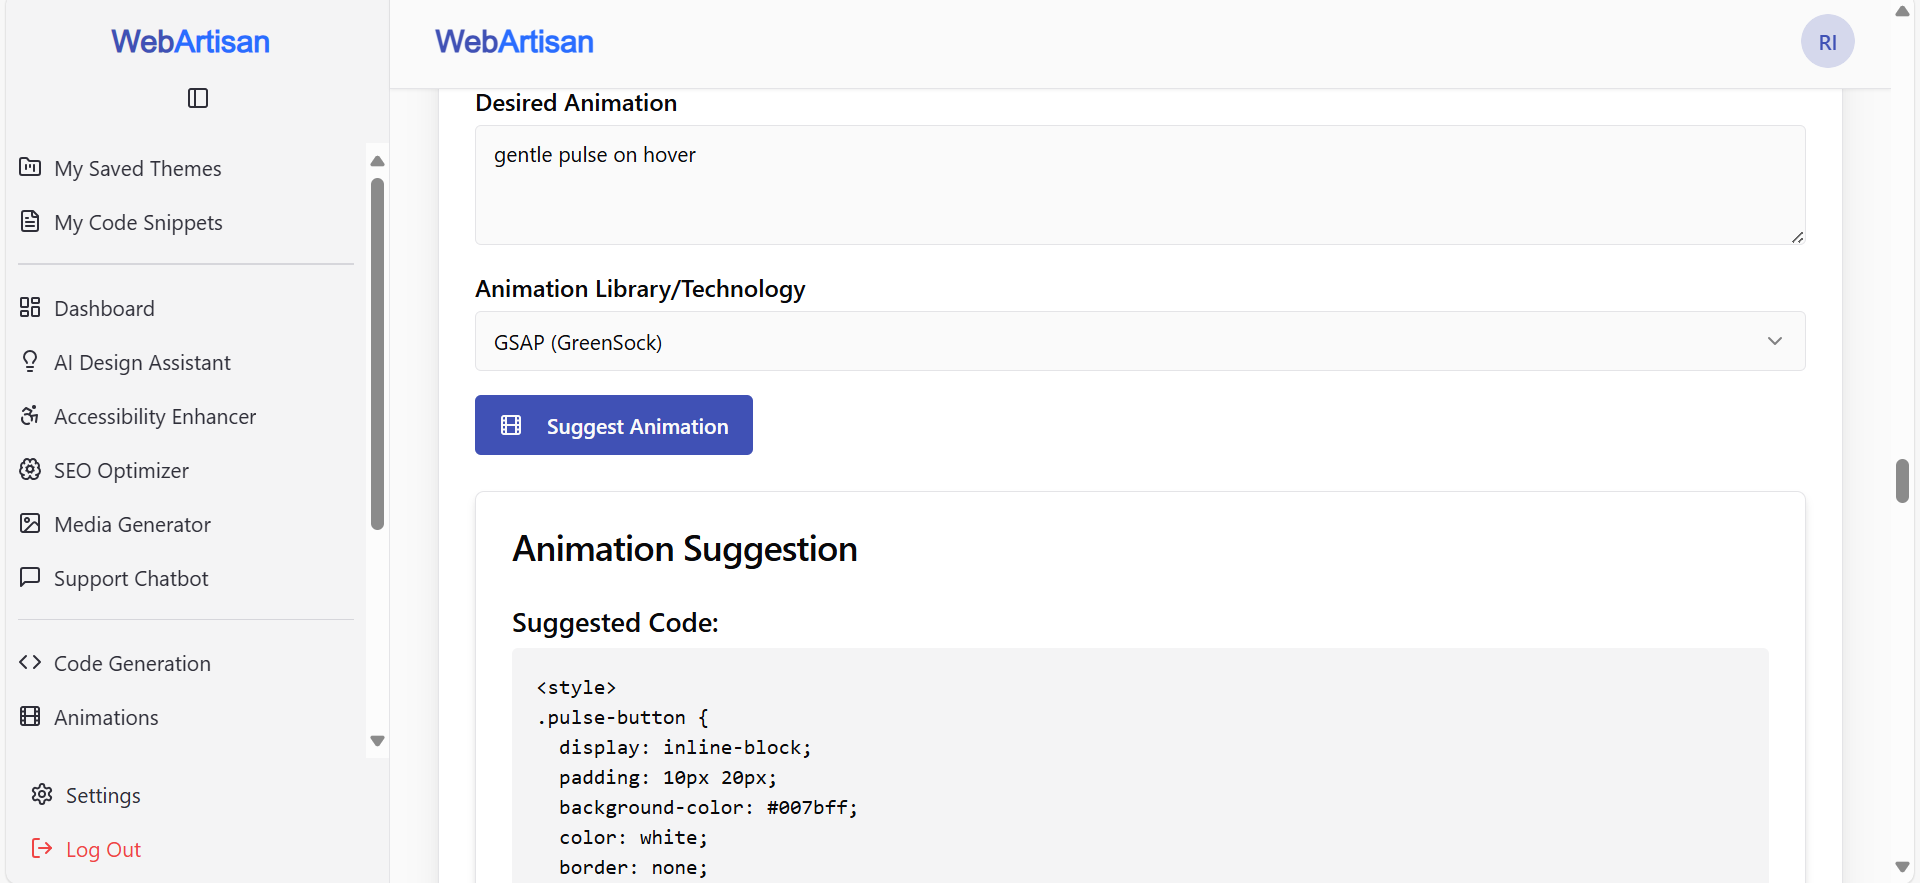The image size is (1920, 883).
Task: Click the SEO Optimizer icon
Action: click(x=30, y=469)
